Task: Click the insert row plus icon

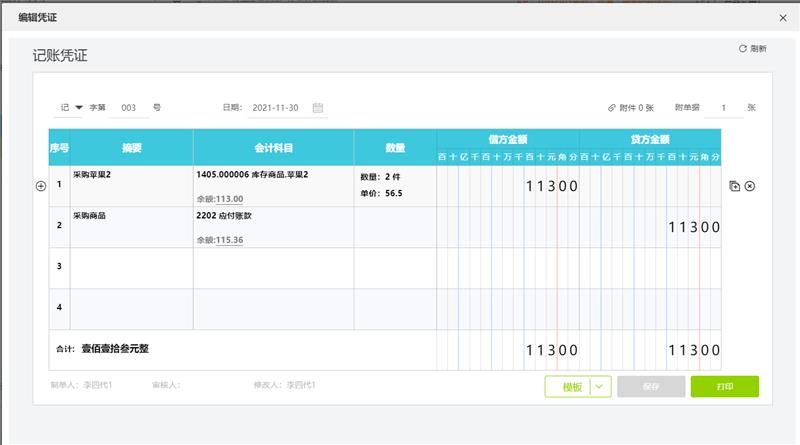Action: [x=41, y=186]
